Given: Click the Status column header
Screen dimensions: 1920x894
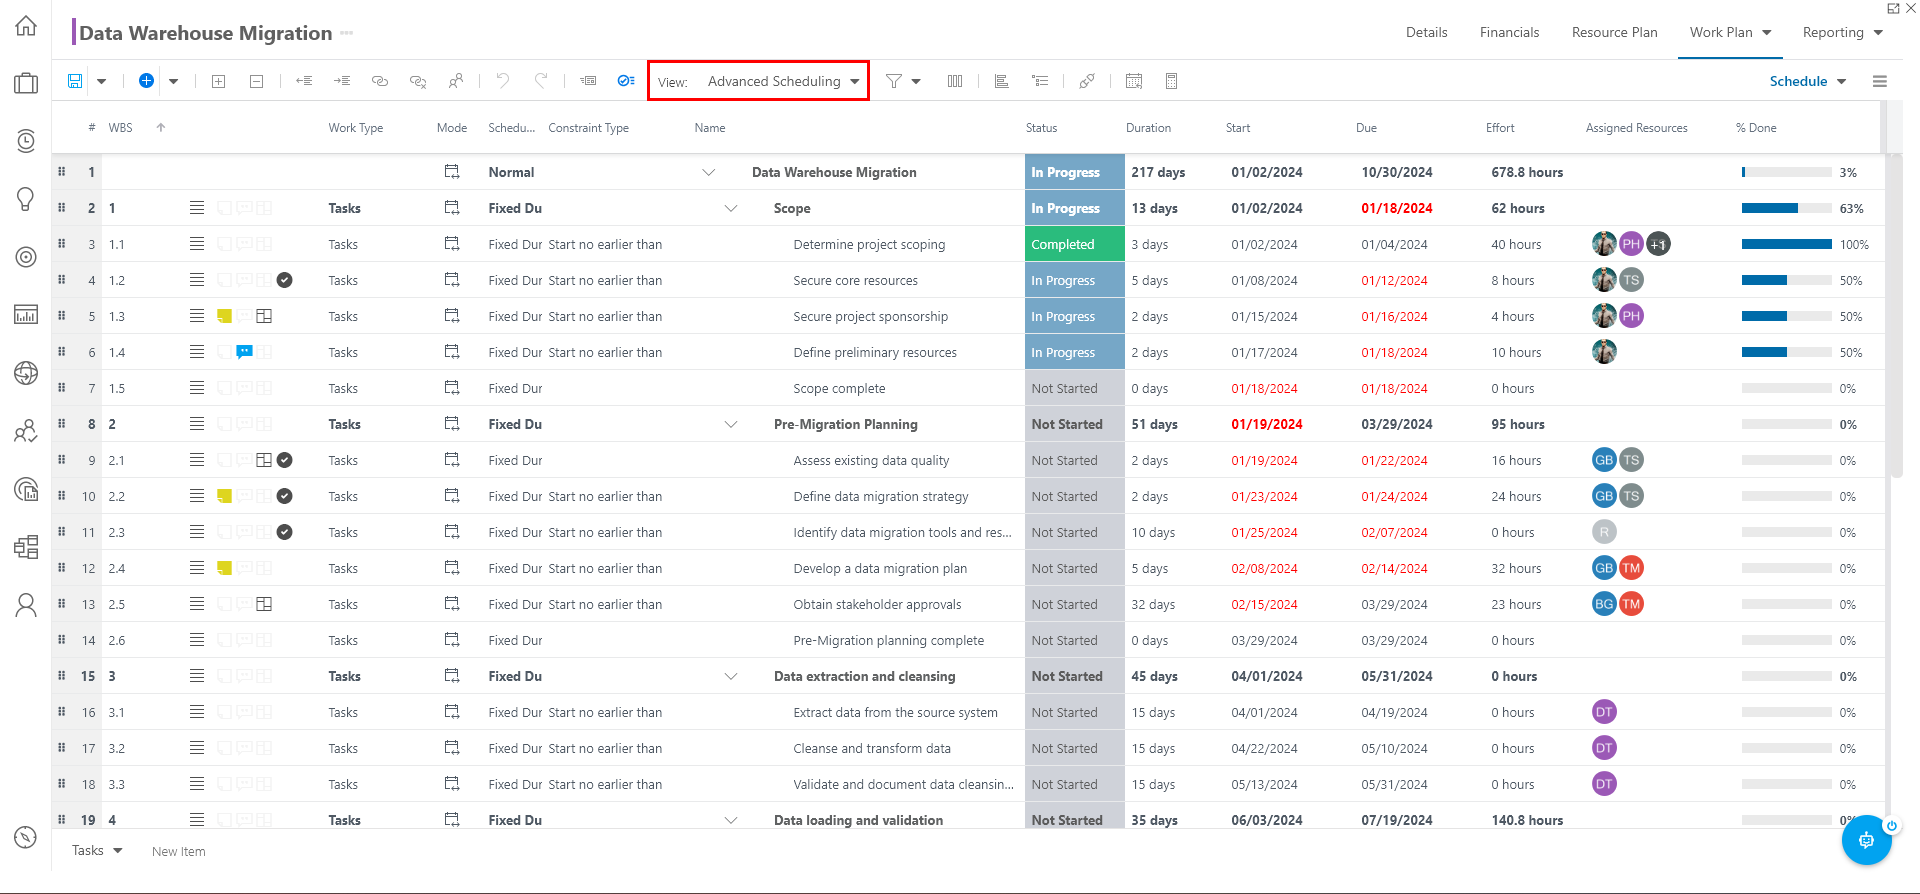Looking at the screenshot, I should (1041, 128).
